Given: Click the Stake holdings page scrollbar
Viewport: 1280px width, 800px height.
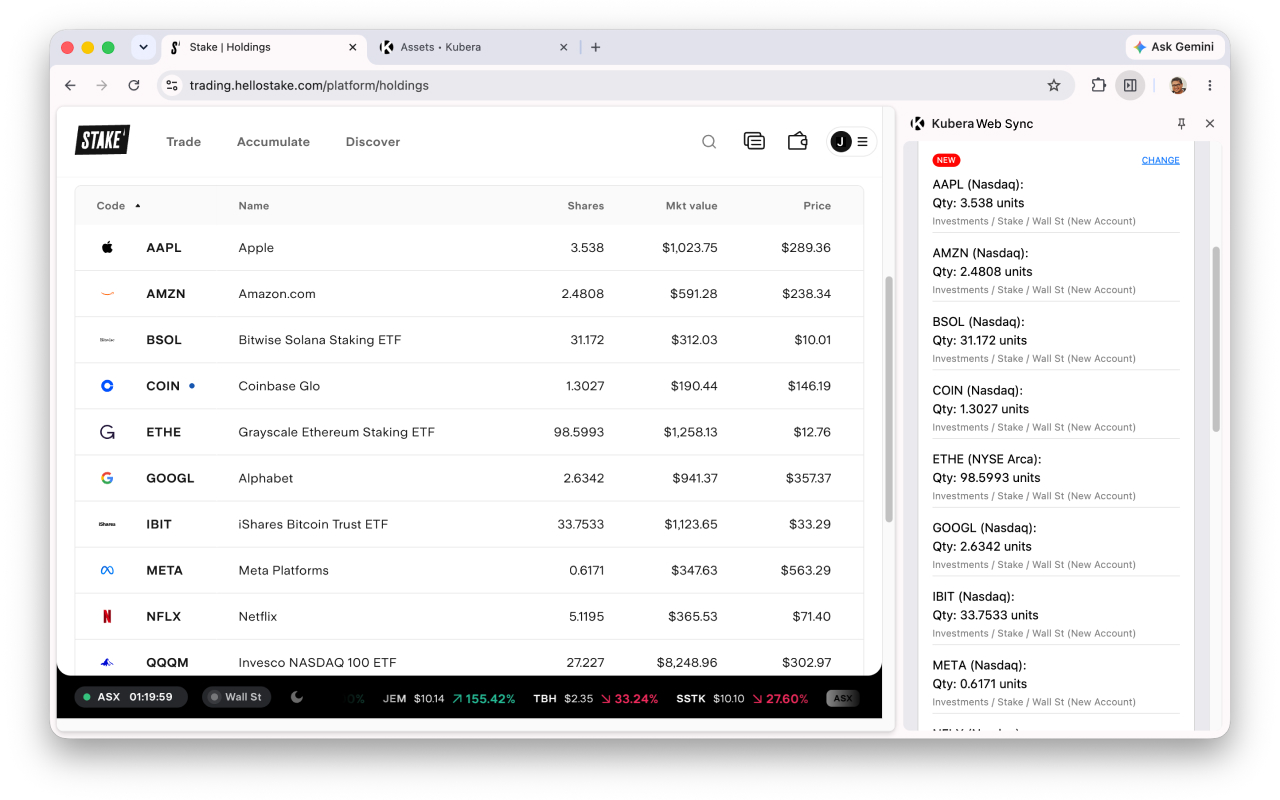Looking at the screenshot, I should [888, 399].
